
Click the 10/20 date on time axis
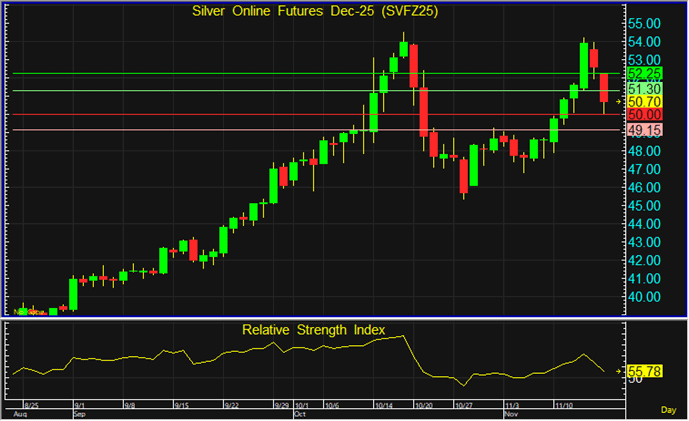(x=423, y=406)
